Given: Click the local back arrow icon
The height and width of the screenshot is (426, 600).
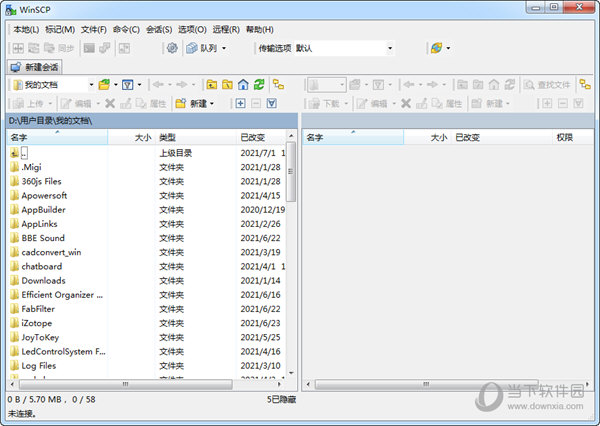Looking at the screenshot, I should pos(158,84).
